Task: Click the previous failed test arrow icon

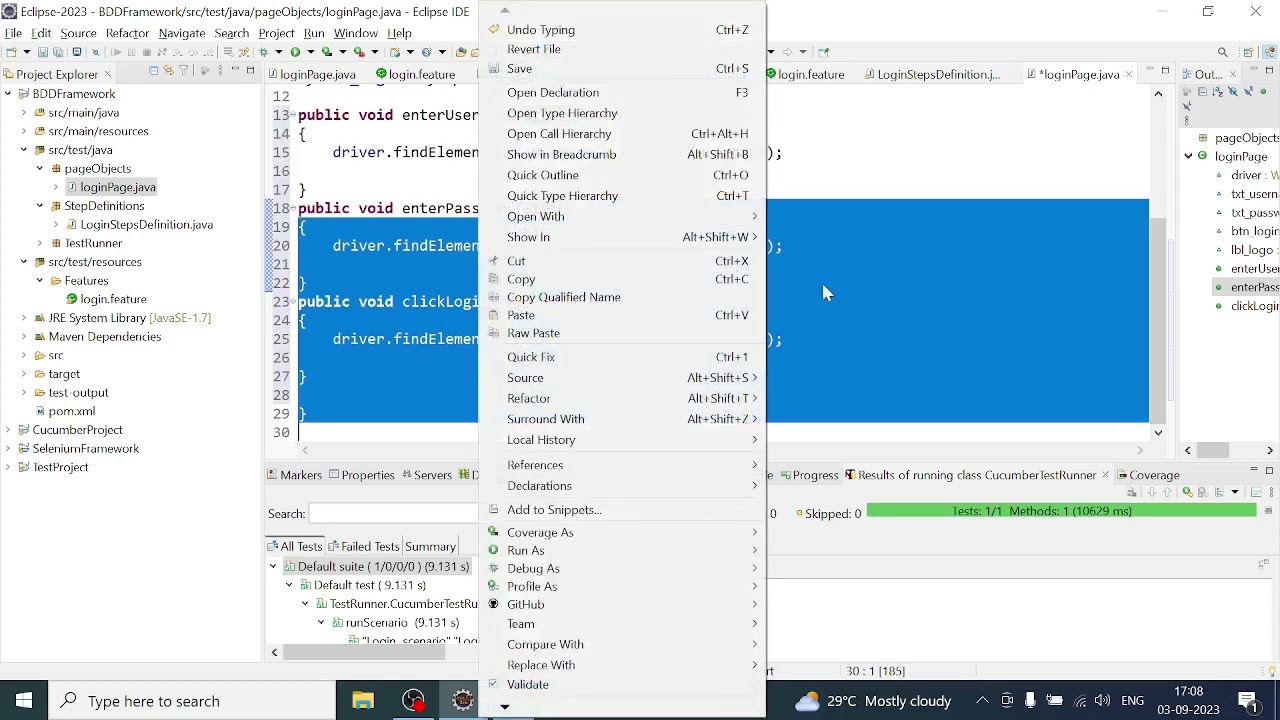Action: click(x=1168, y=493)
